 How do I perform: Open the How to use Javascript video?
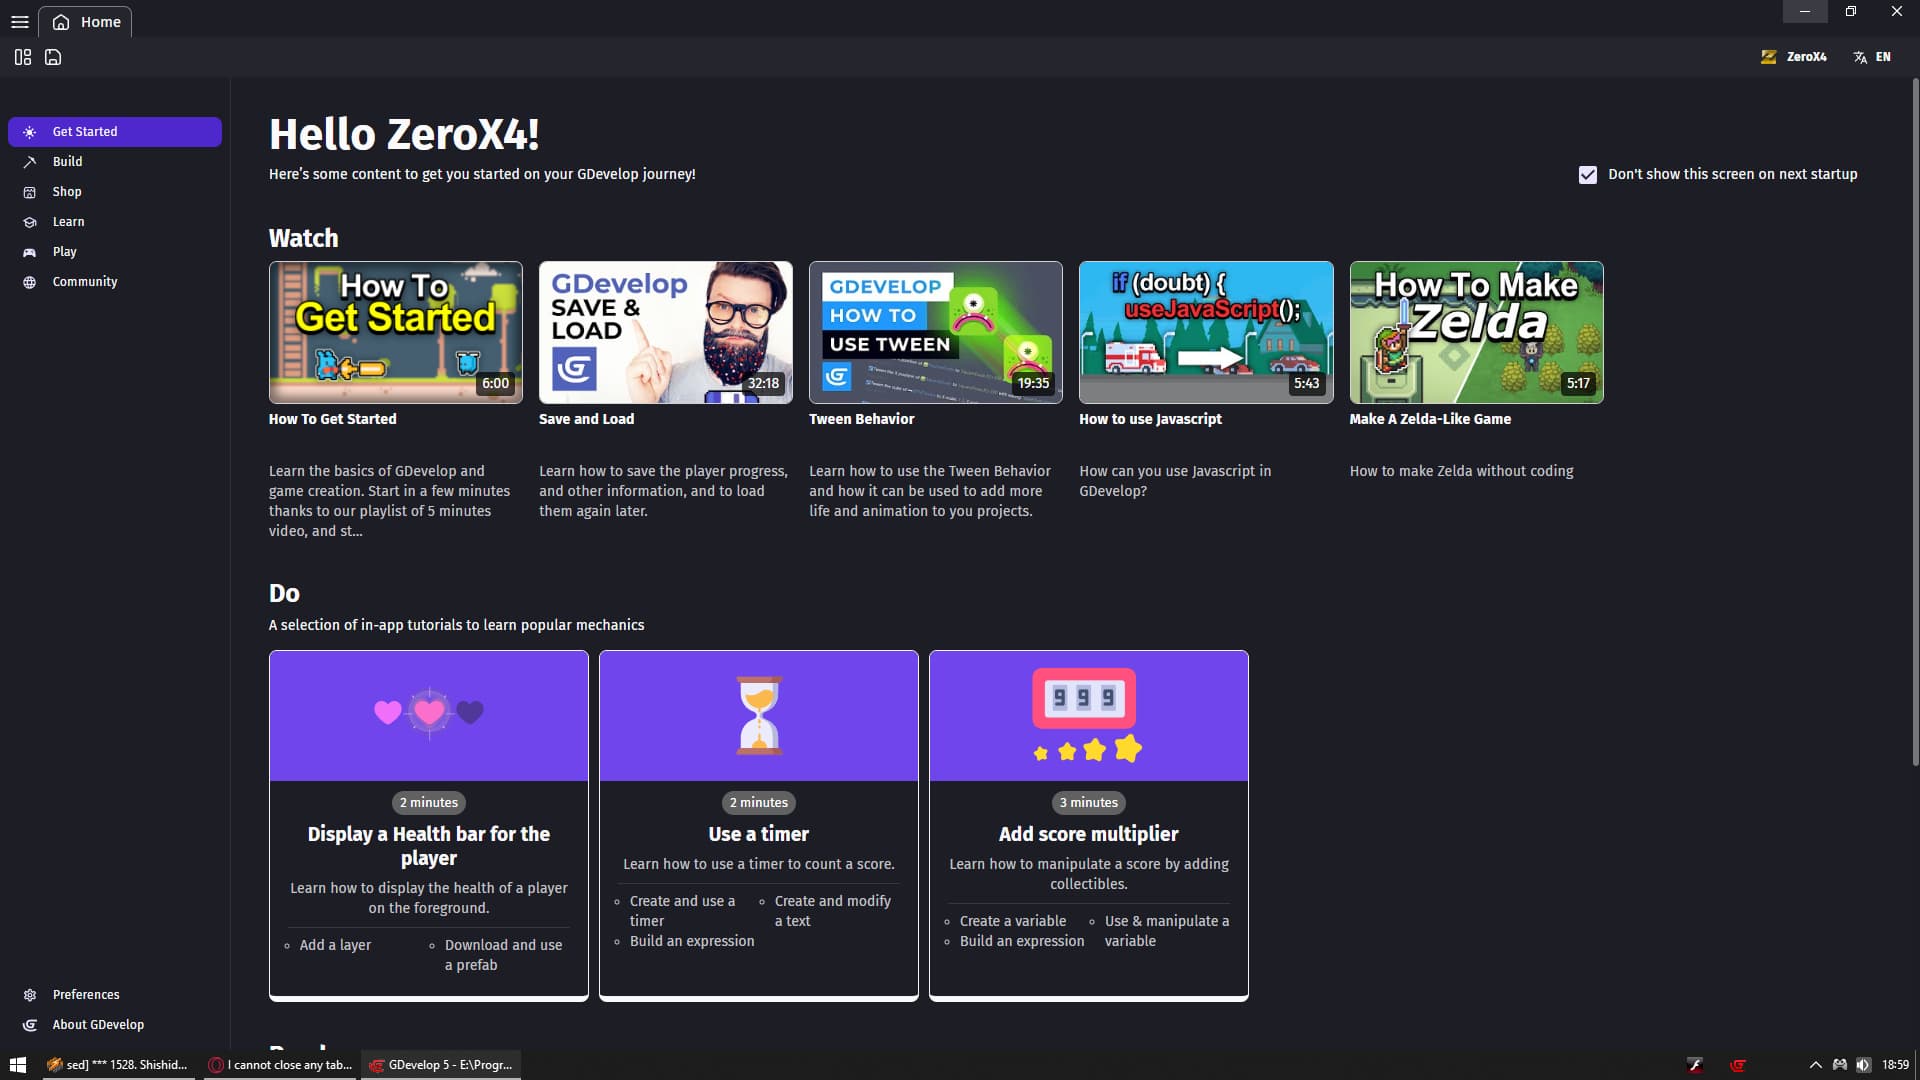click(1206, 333)
